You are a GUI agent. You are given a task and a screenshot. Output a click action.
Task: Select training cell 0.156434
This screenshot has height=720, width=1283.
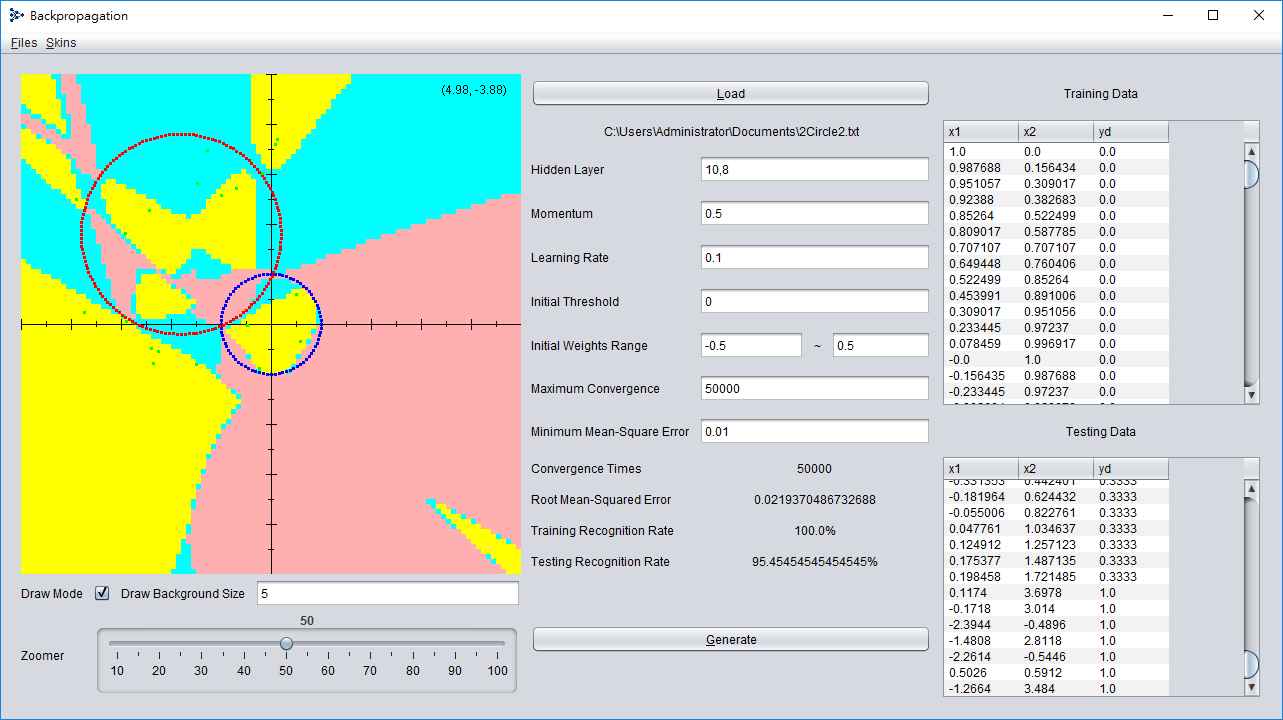click(x=1057, y=168)
